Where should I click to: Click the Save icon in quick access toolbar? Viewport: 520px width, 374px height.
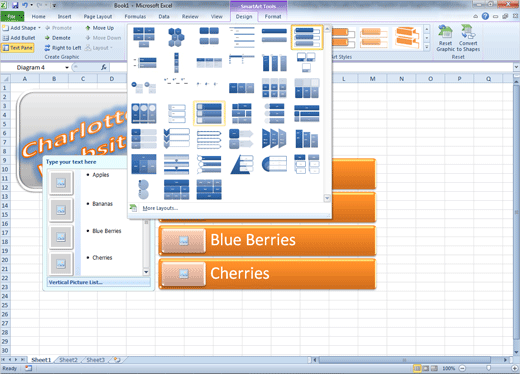(15, 5)
